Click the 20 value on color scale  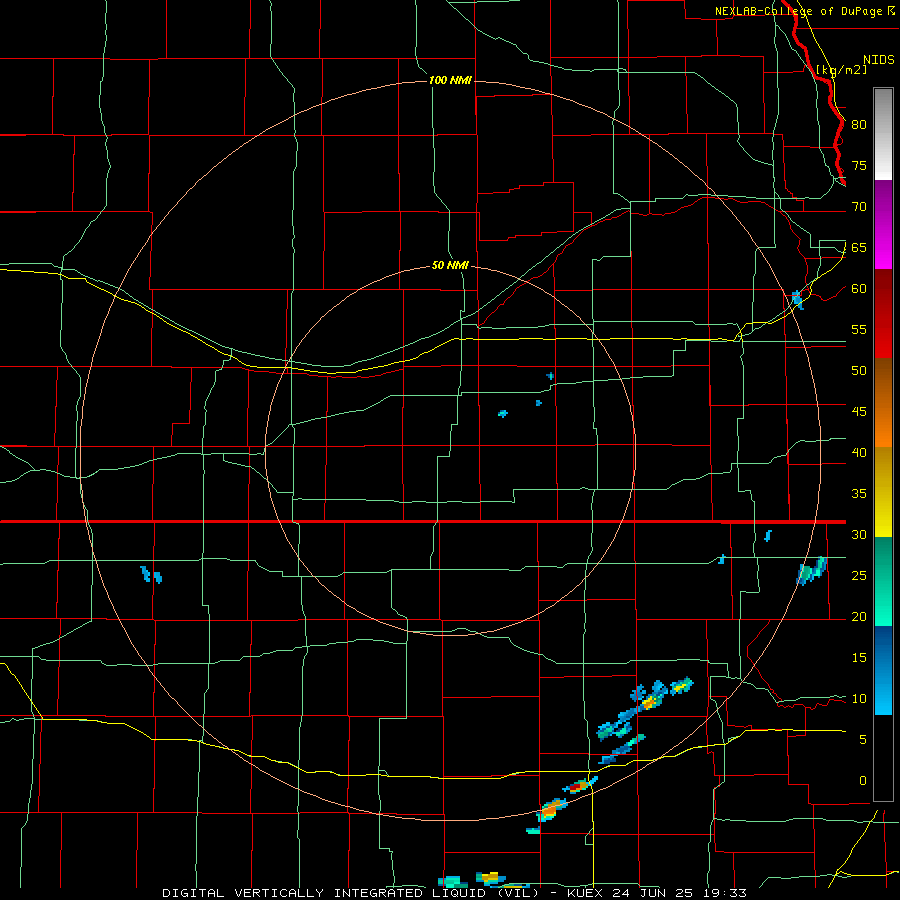(x=859, y=617)
